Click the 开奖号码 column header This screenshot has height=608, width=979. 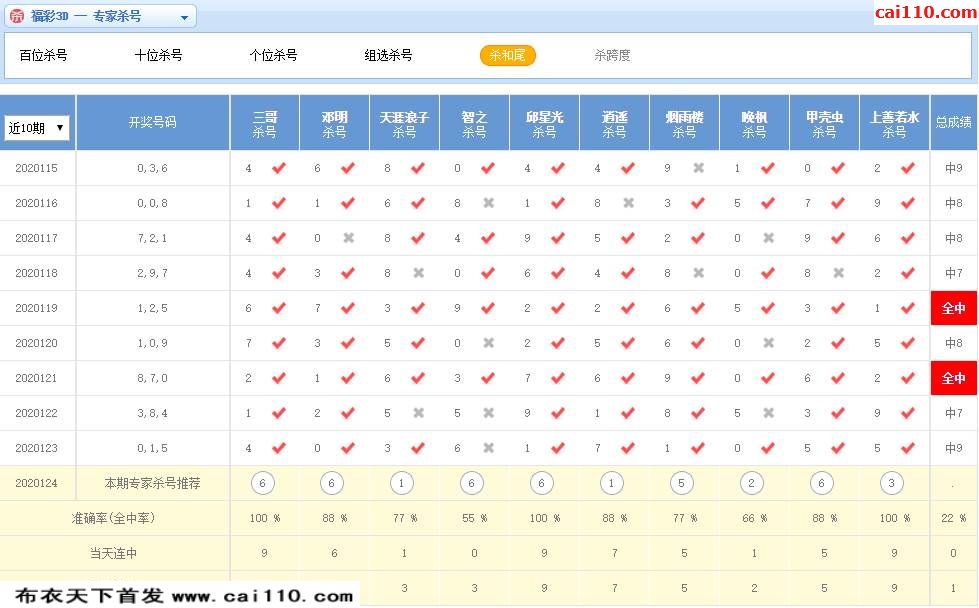coord(152,122)
